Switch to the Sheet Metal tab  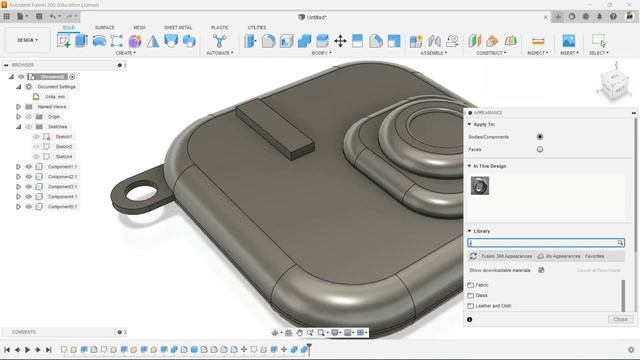(178, 27)
